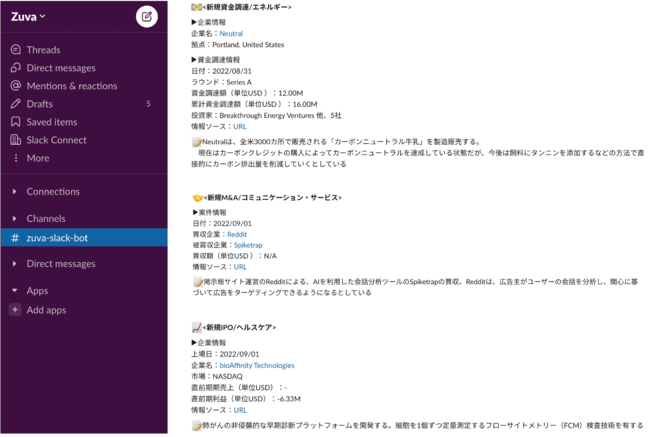Click the Direct messages icon near Threads
The width and height of the screenshot is (650, 437).
(x=16, y=68)
